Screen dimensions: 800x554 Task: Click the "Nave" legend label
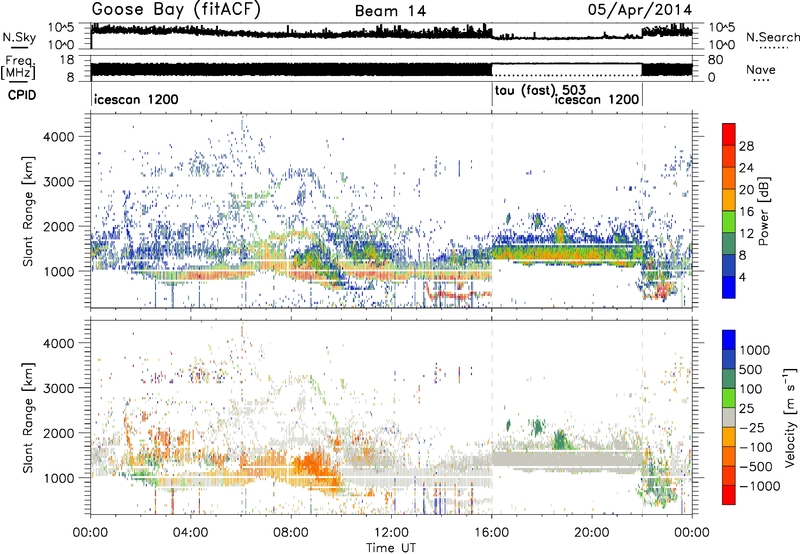[761, 69]
